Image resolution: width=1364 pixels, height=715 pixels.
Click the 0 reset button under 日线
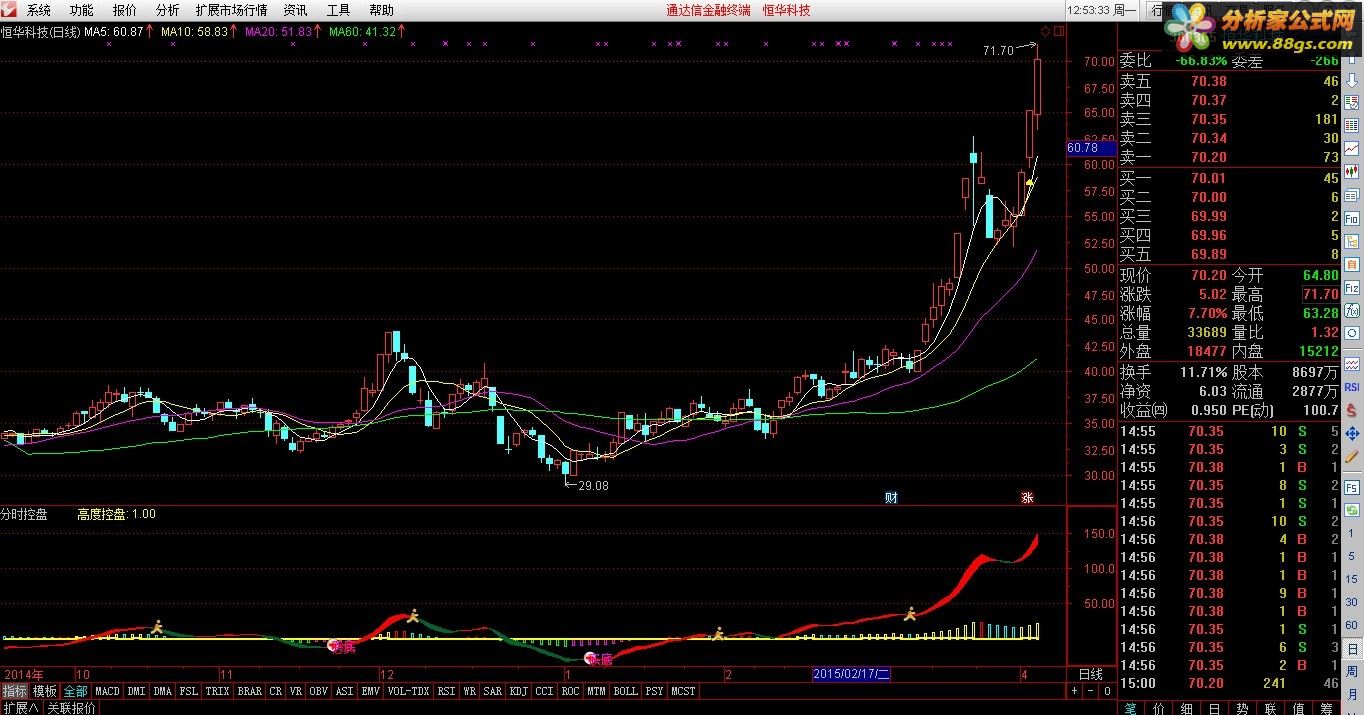point(1107,691)
